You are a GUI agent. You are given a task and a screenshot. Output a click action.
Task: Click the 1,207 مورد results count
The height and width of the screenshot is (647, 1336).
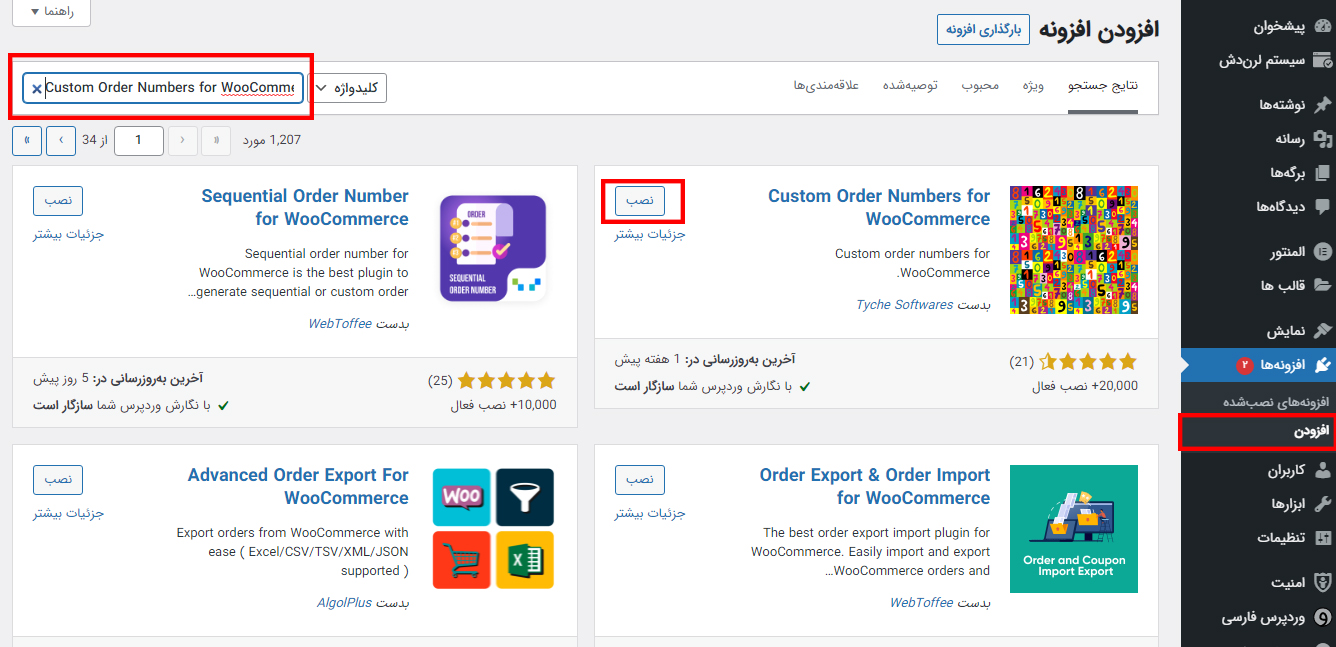(271, 141)
